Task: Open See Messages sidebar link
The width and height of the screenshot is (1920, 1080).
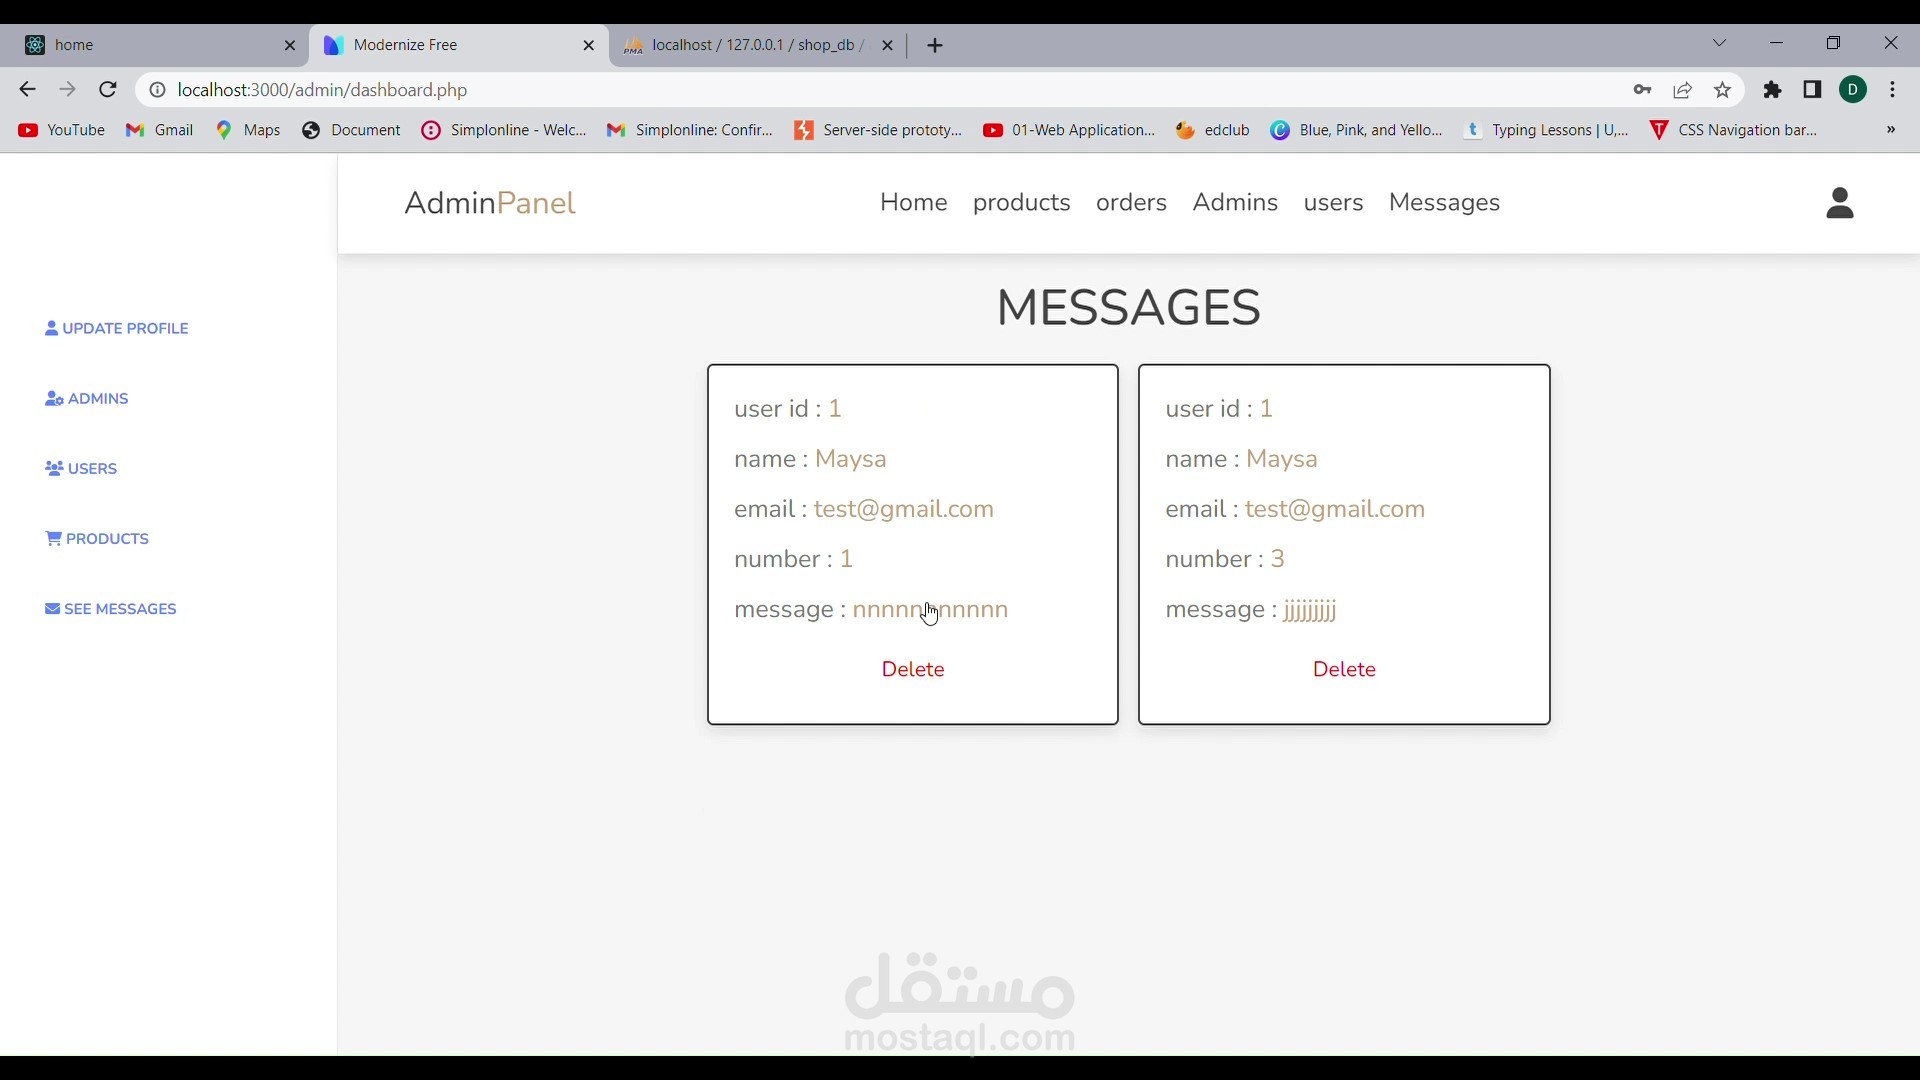Action: click(111, 609)
